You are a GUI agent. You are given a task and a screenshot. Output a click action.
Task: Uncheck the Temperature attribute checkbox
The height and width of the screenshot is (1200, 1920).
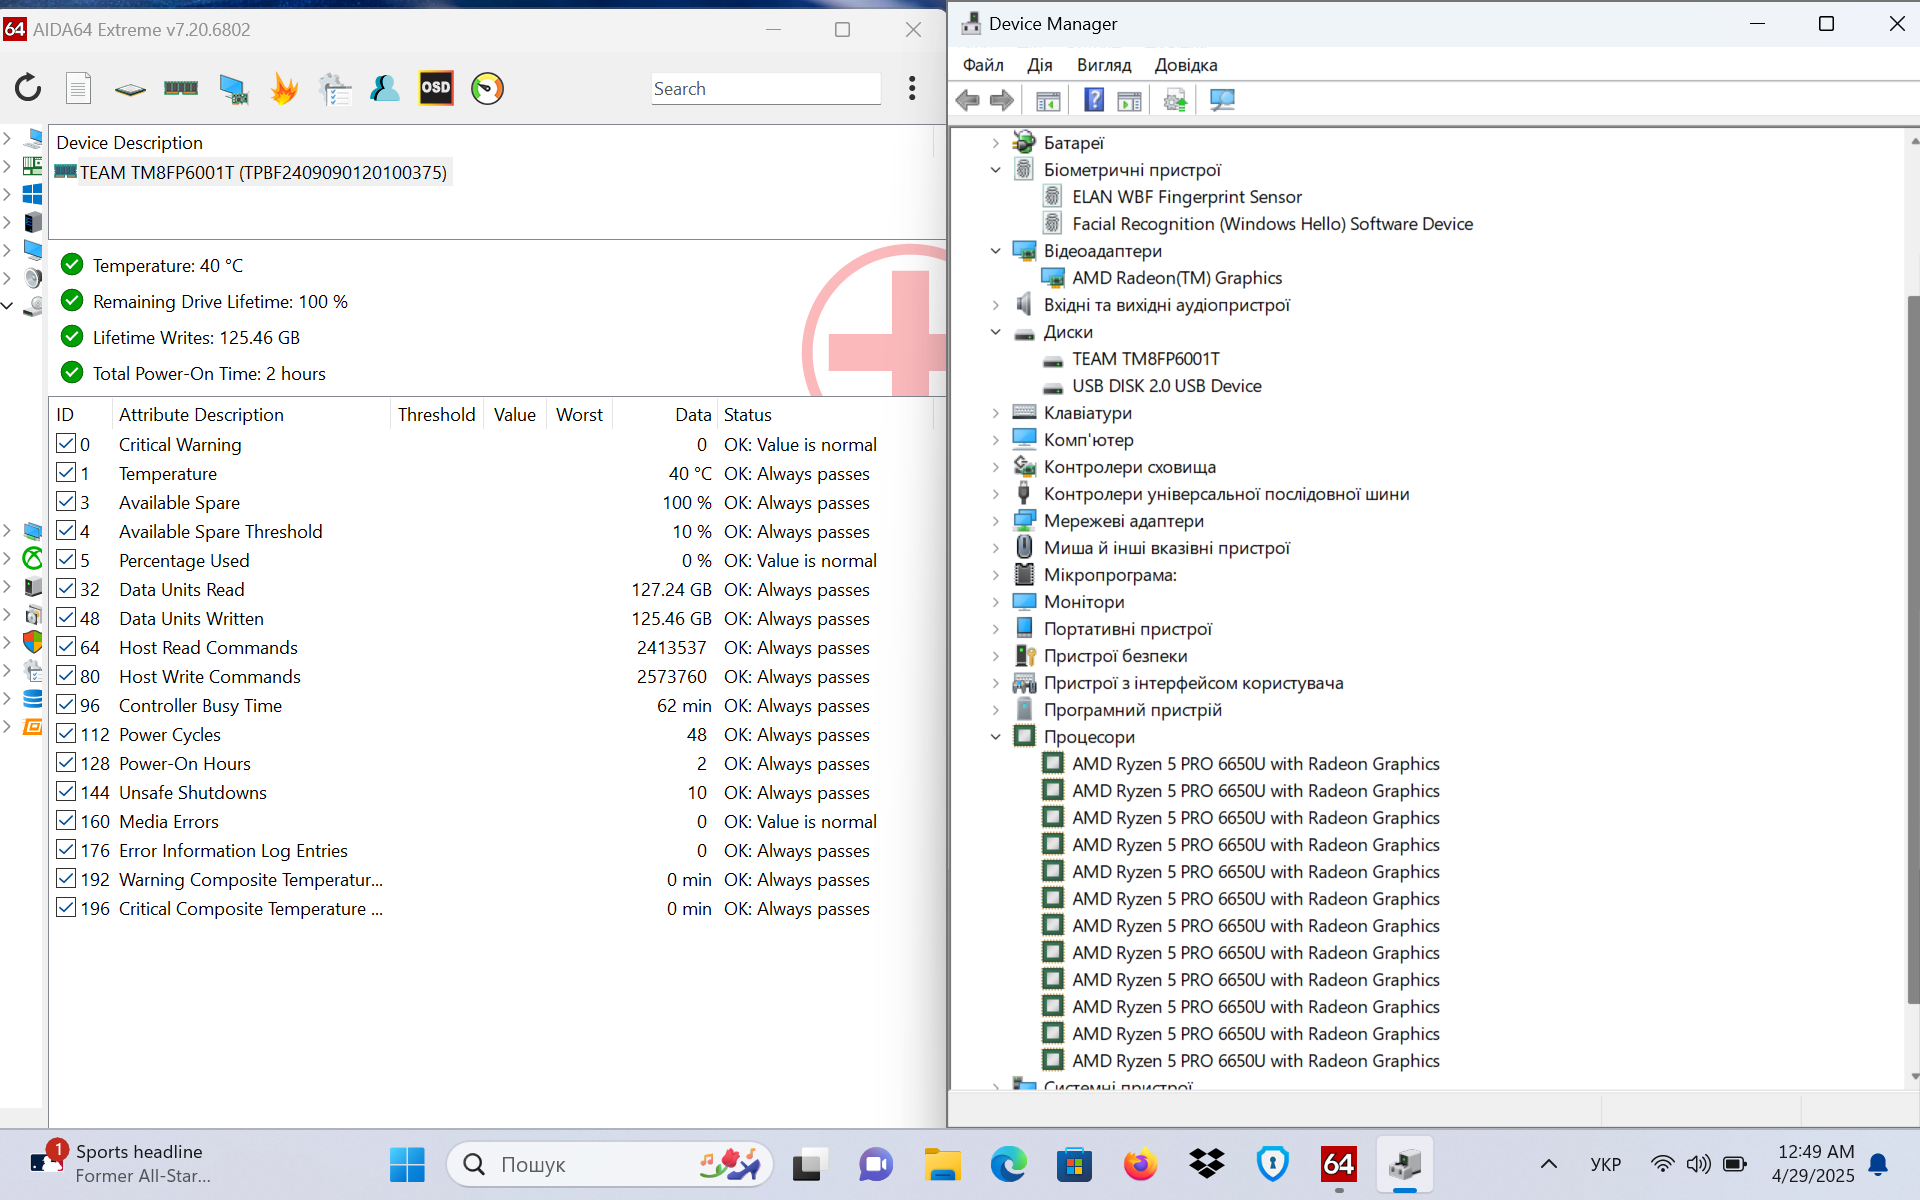(66, 472)
